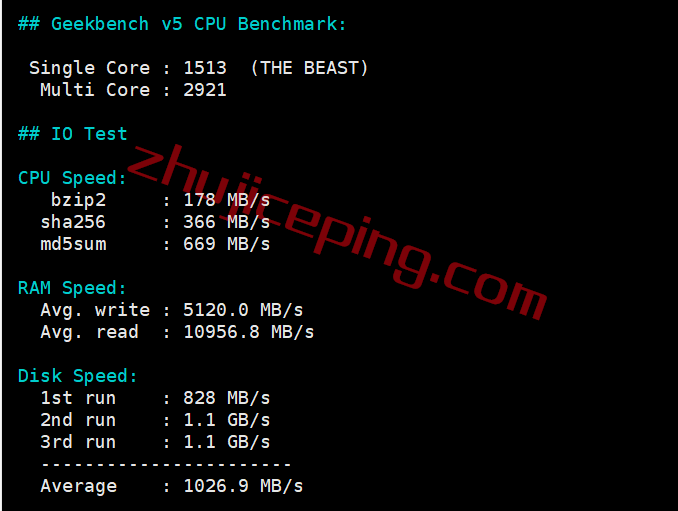Select the 1st run 828 MB/s value
The height and width of the screenshot is (511, 678).
tap(227, 398)
